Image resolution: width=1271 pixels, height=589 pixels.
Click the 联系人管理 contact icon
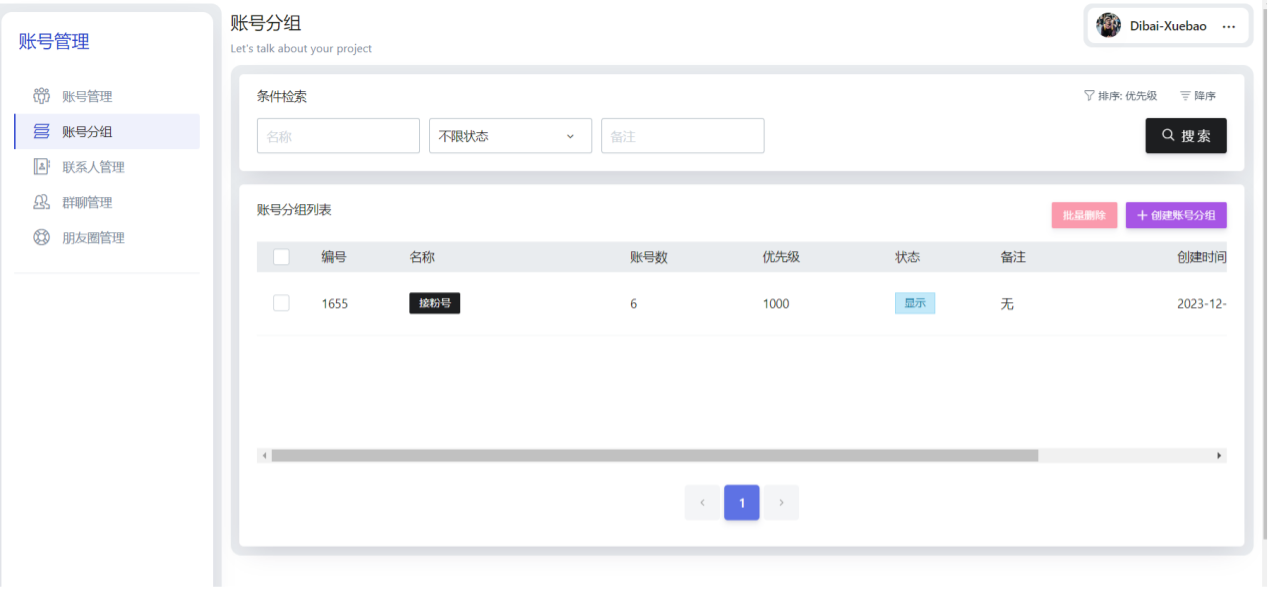pos(42,167)
